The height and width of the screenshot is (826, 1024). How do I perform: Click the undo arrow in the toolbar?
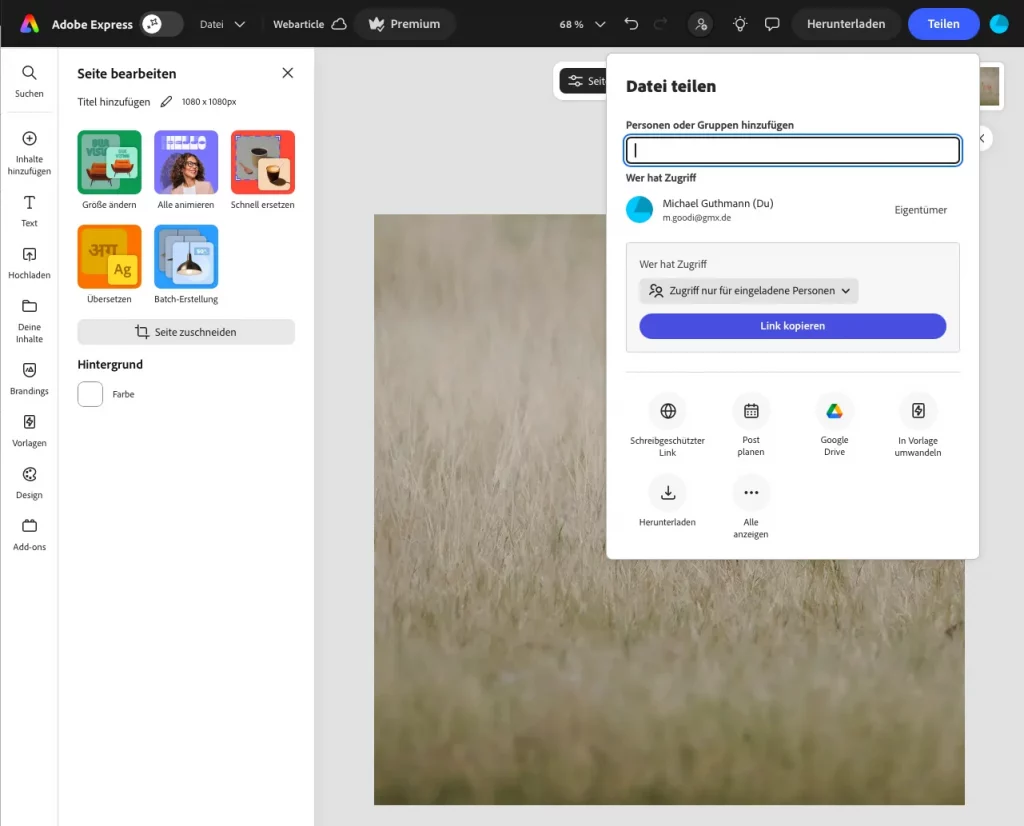631,23
